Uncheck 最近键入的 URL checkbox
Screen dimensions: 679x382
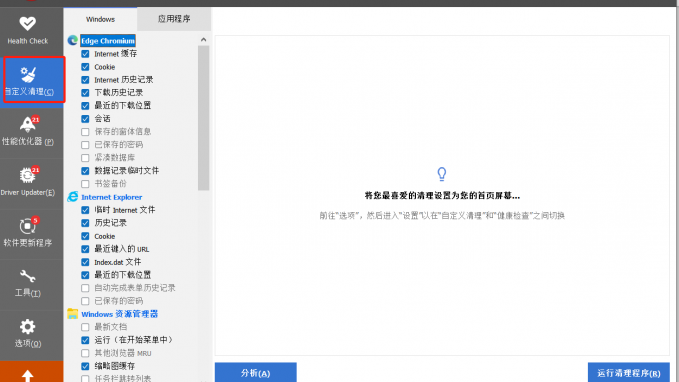[85, 249]
